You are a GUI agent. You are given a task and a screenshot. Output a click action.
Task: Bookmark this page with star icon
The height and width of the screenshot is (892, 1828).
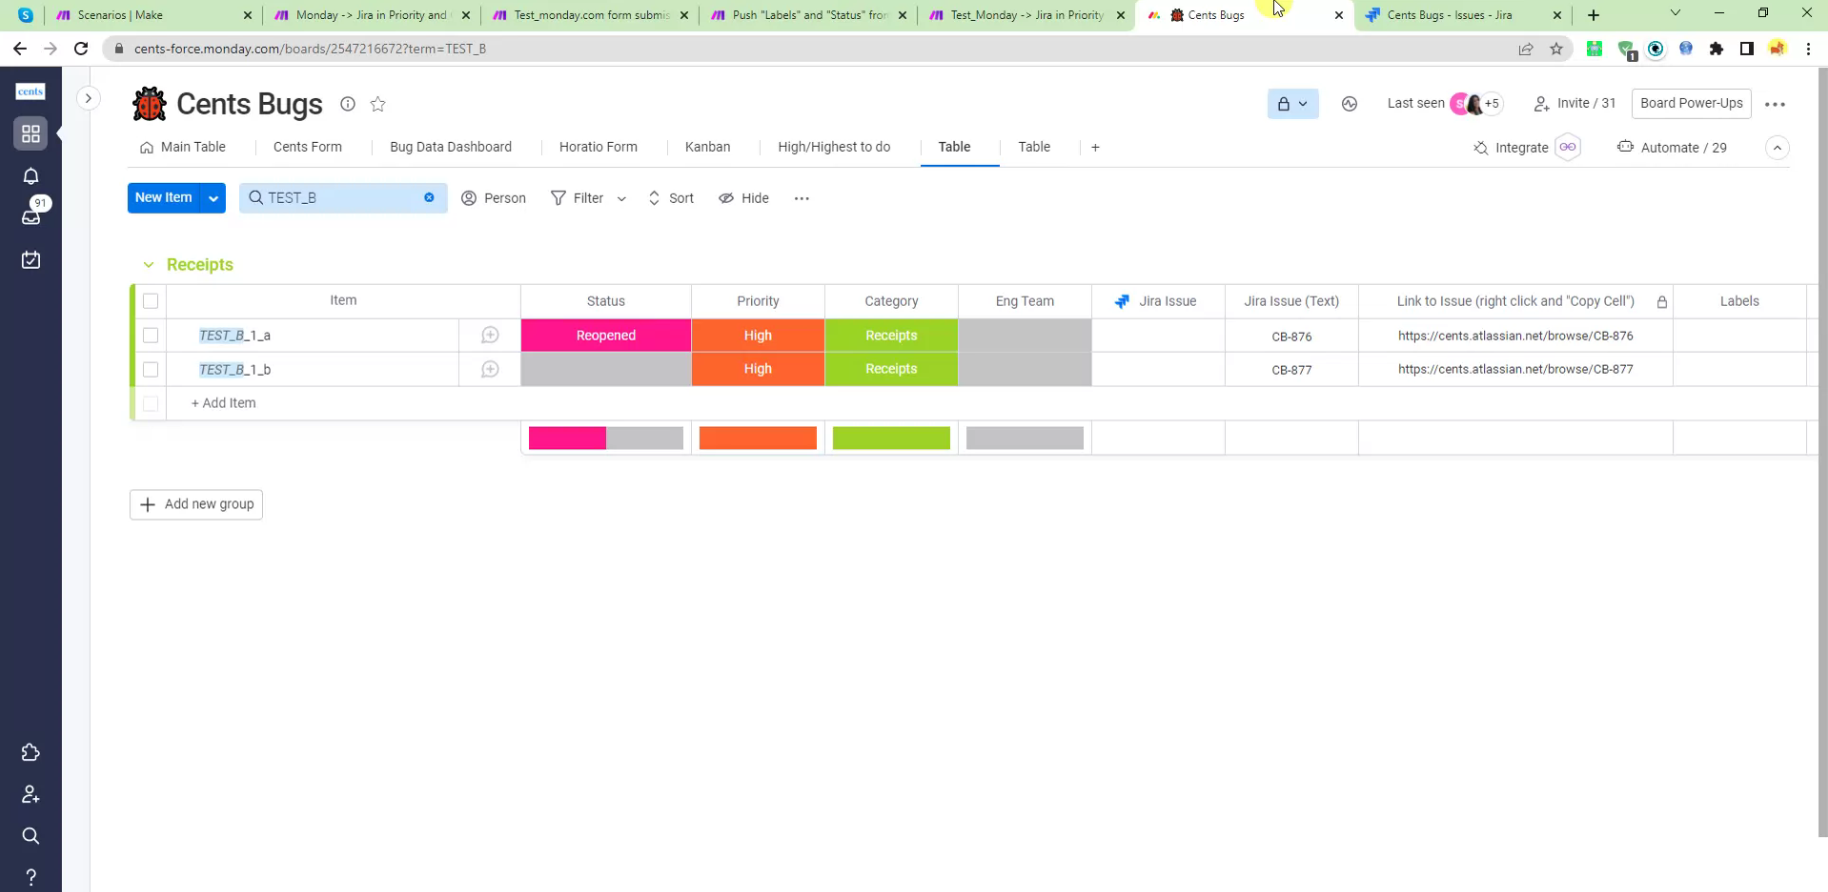(1556, 48)
